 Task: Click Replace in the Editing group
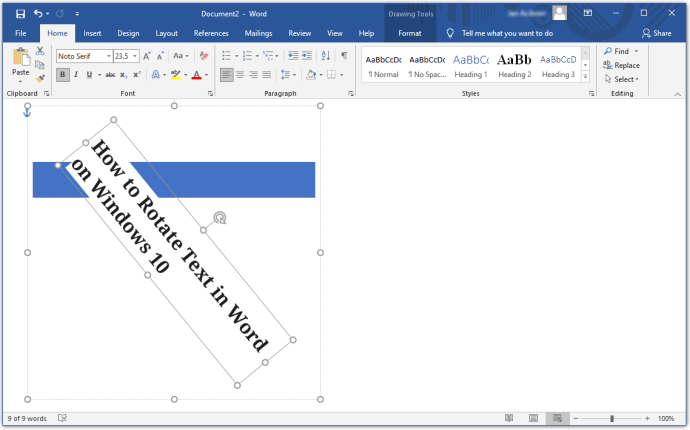click(621, 65)
